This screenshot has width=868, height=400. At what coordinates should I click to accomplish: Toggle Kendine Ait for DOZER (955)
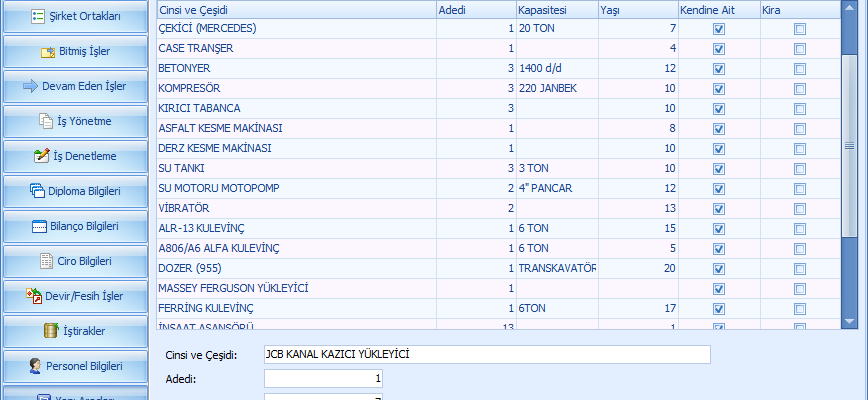719,269
